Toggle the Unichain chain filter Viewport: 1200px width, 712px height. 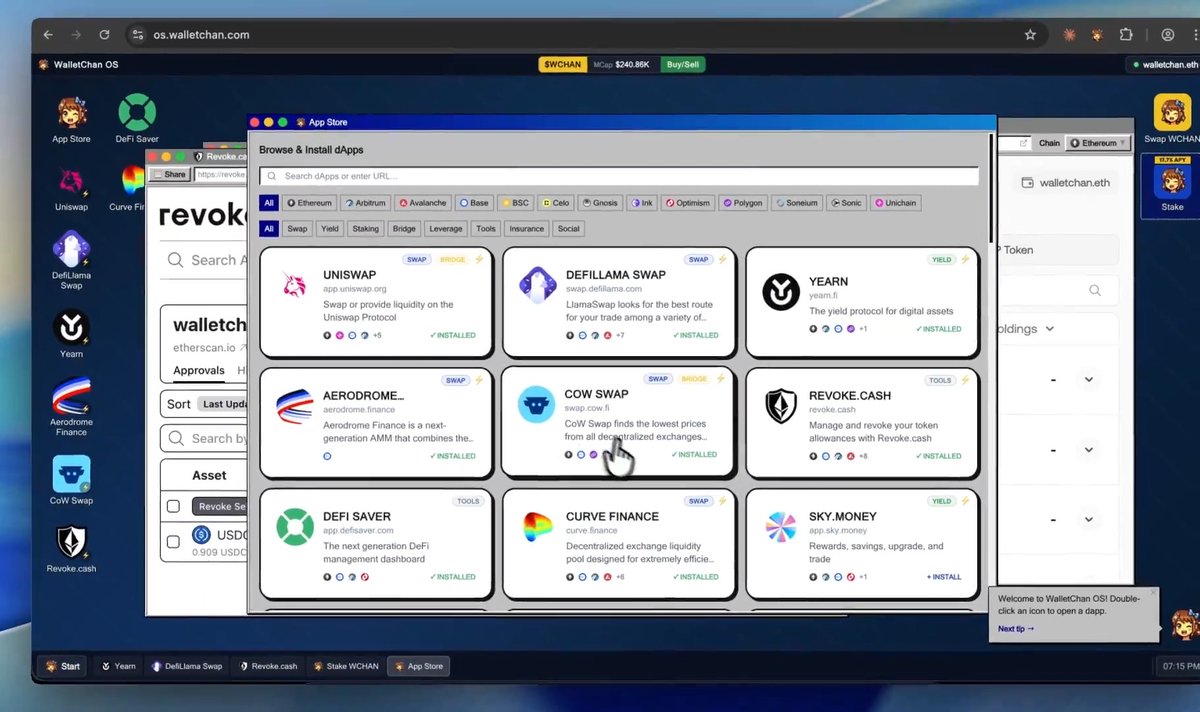(896, 203)
